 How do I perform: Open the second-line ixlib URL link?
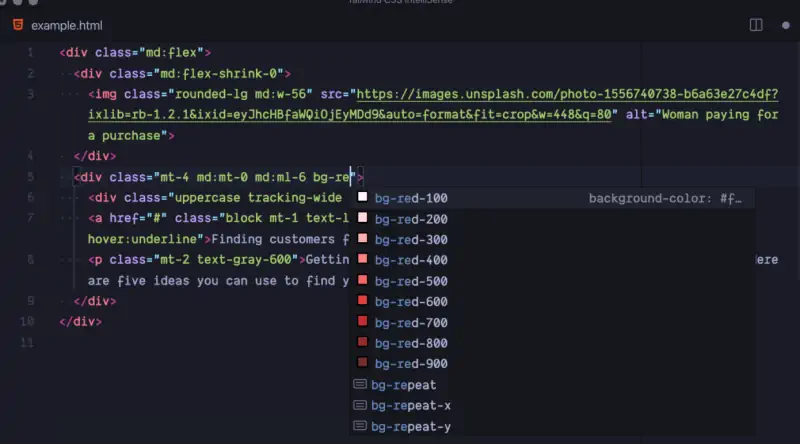pyautogui.click(x=349, y=115)
